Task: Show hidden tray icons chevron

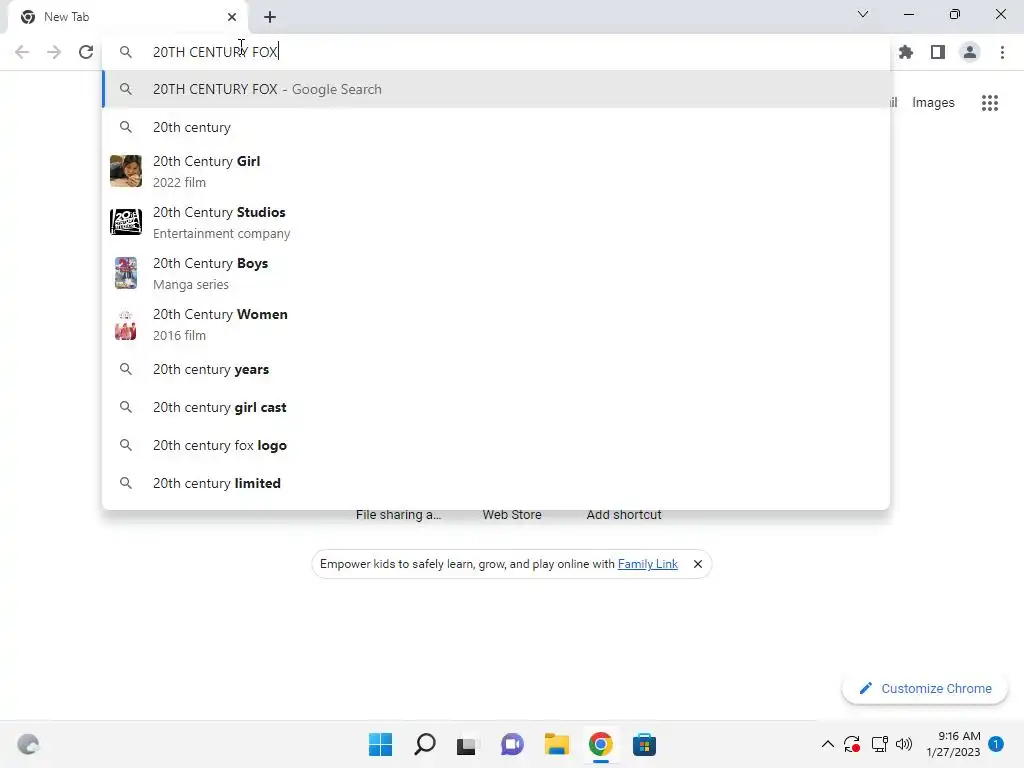Action: (827, 744)
